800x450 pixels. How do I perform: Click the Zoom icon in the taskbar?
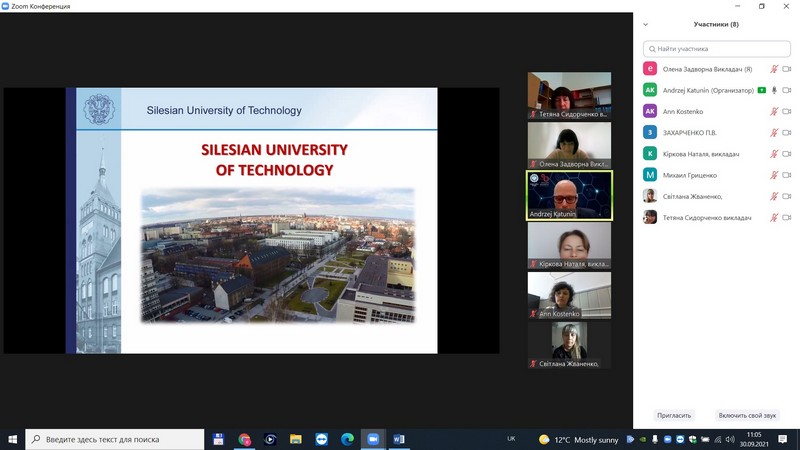click(373, 439)
